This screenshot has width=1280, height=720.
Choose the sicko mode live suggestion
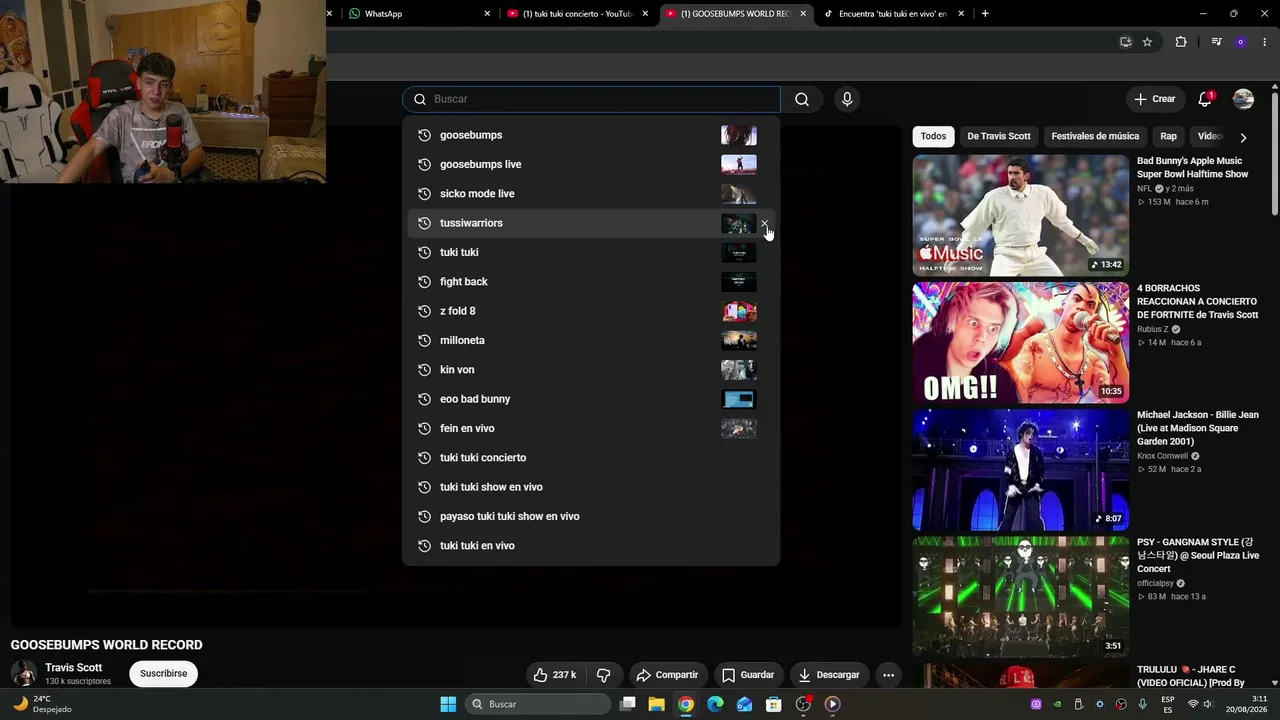pyautogui.click(x=591, y=194)
